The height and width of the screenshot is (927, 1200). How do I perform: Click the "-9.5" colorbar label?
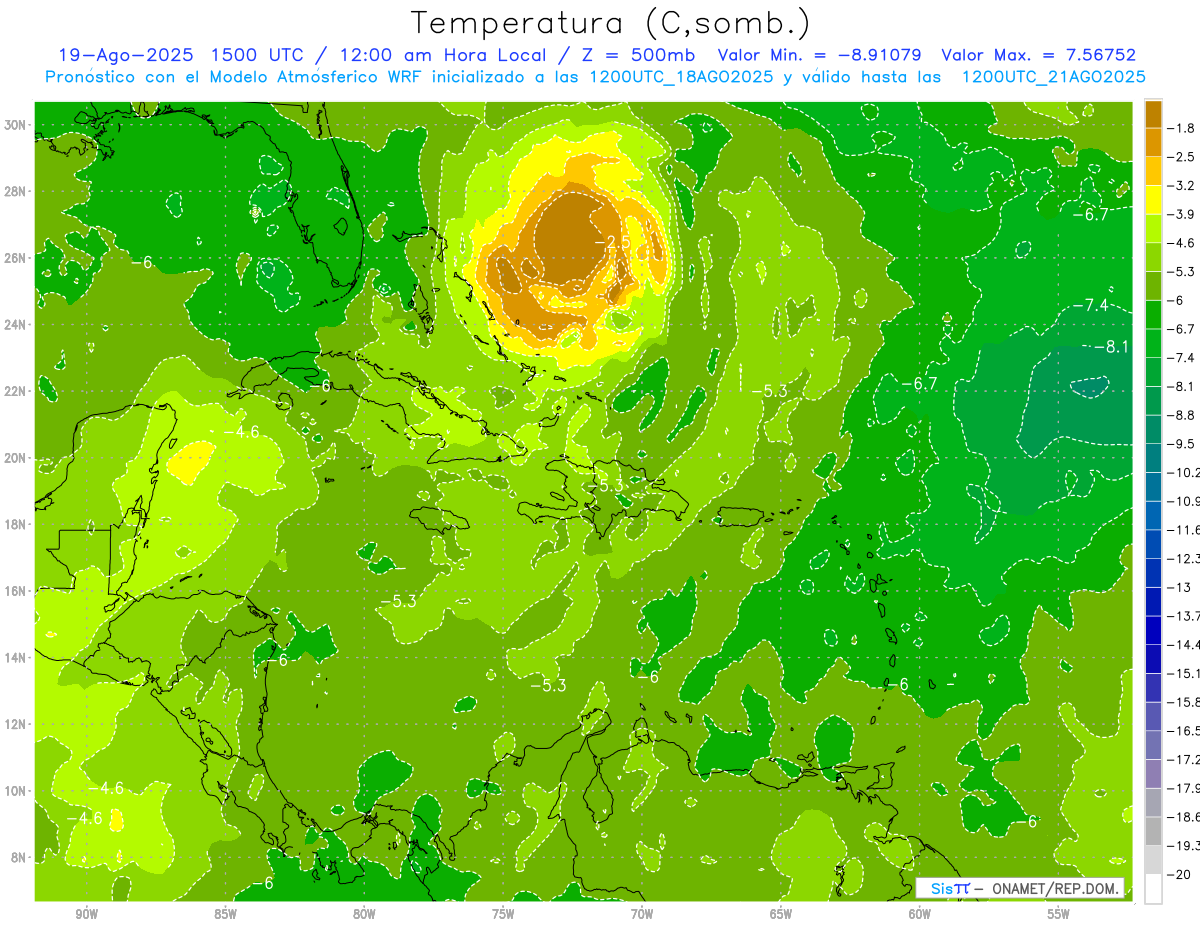1182,443
